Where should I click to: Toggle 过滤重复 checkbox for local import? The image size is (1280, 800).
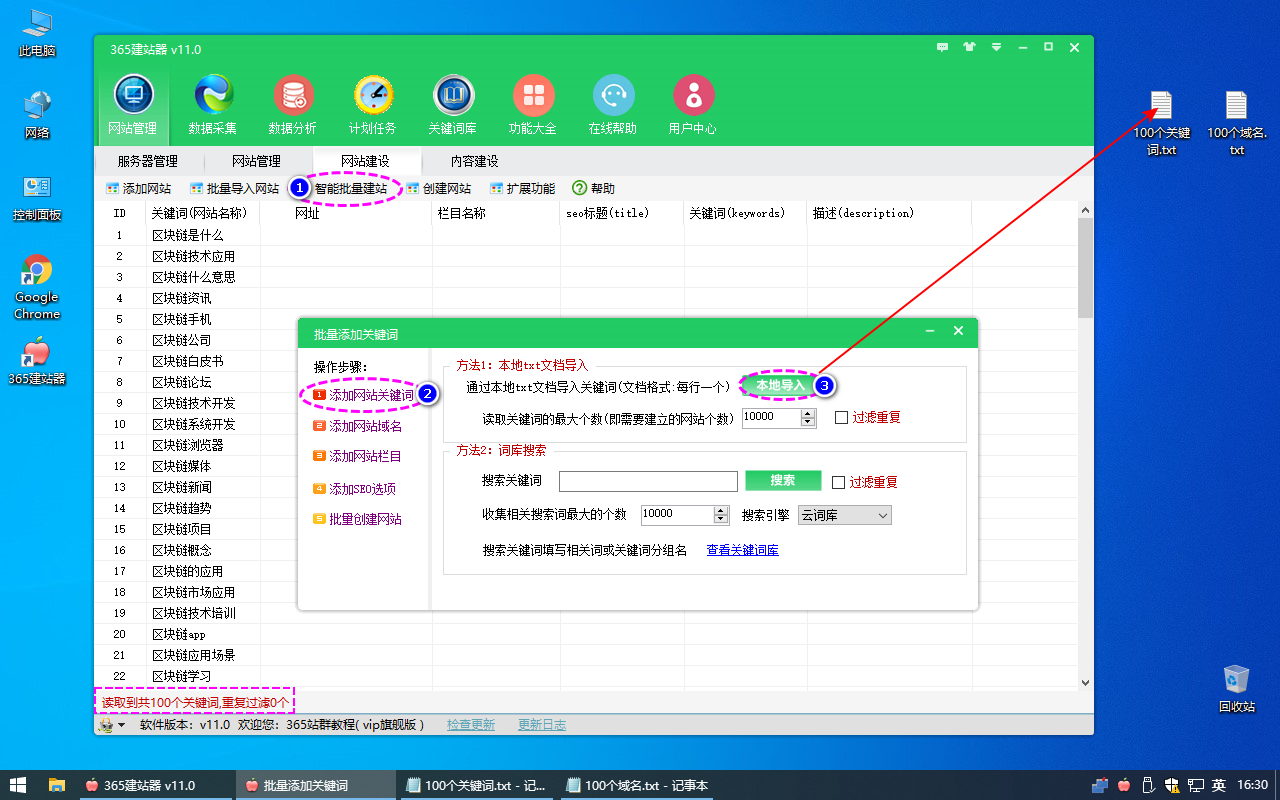coord(841,417)
